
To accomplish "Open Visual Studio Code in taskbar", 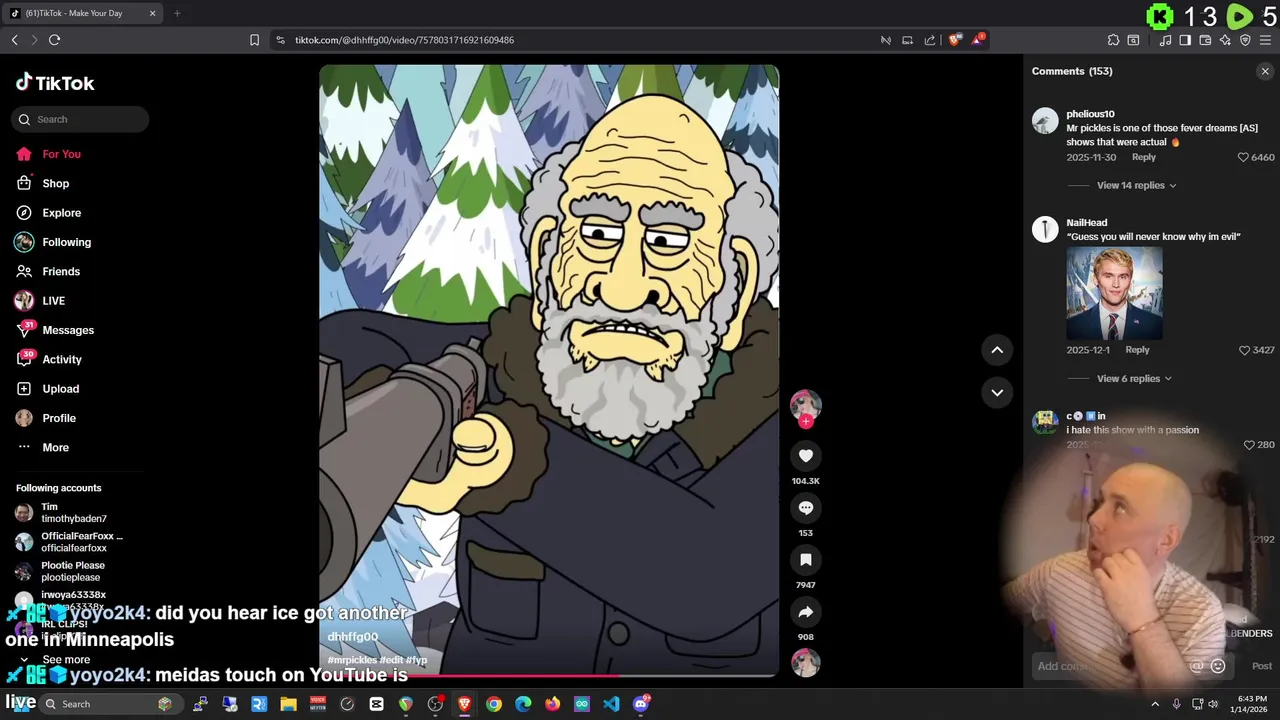I will pyautogui.click(x=611, y=704).
